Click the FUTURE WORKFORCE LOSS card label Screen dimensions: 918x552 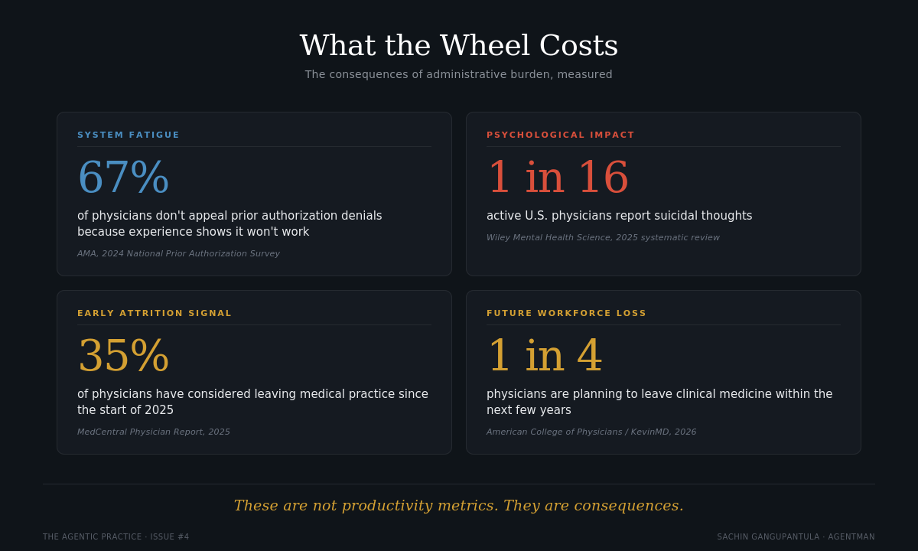tap(566, 313)
